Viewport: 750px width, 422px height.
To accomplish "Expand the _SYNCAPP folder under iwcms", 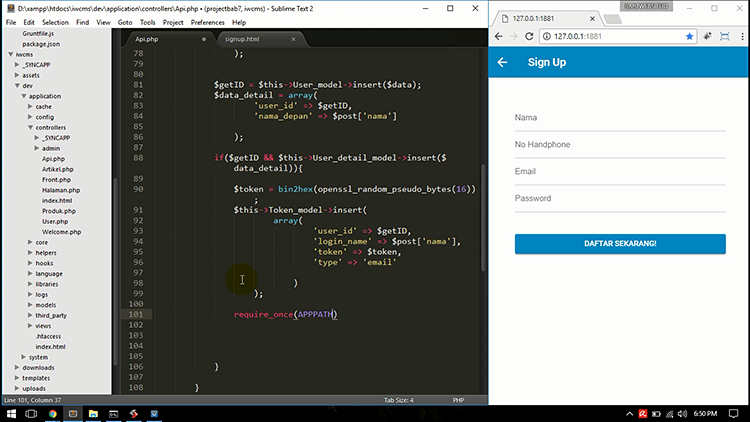I will (17, 65).
